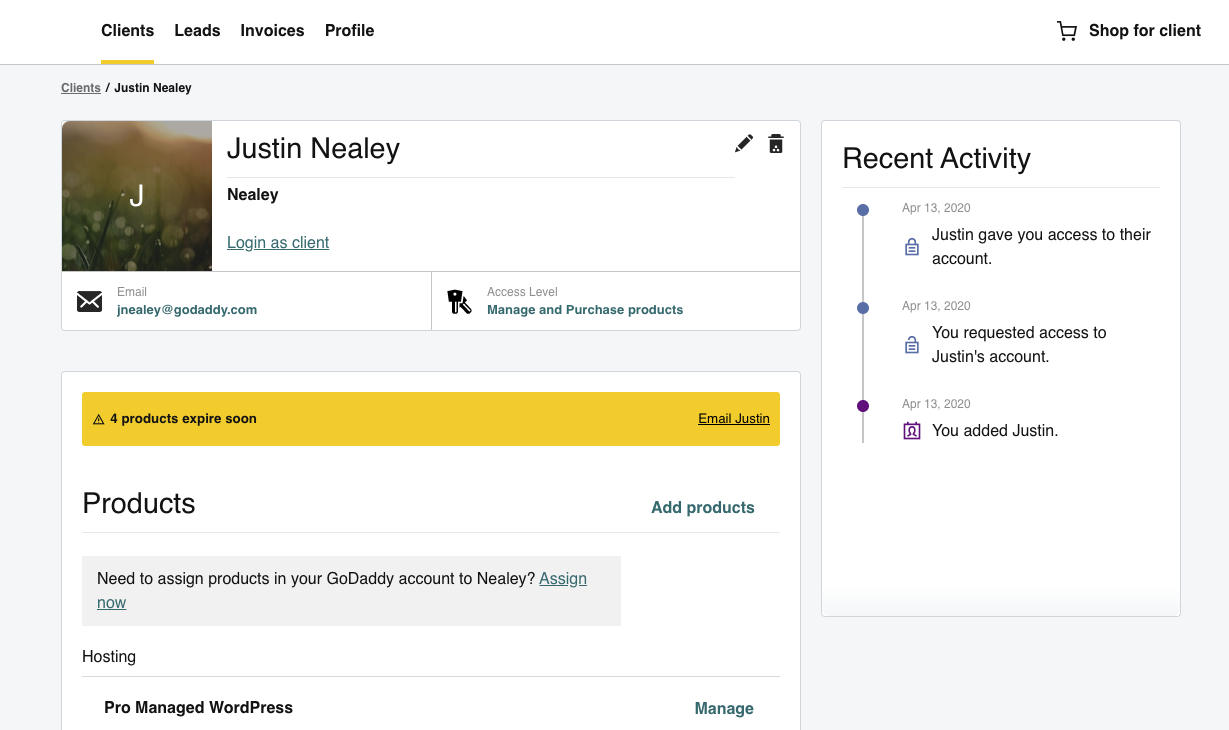This screenshot has height=730, width=1229.
Task: Click 'Manage and Purchase products' access level
Action: (585, 310)
